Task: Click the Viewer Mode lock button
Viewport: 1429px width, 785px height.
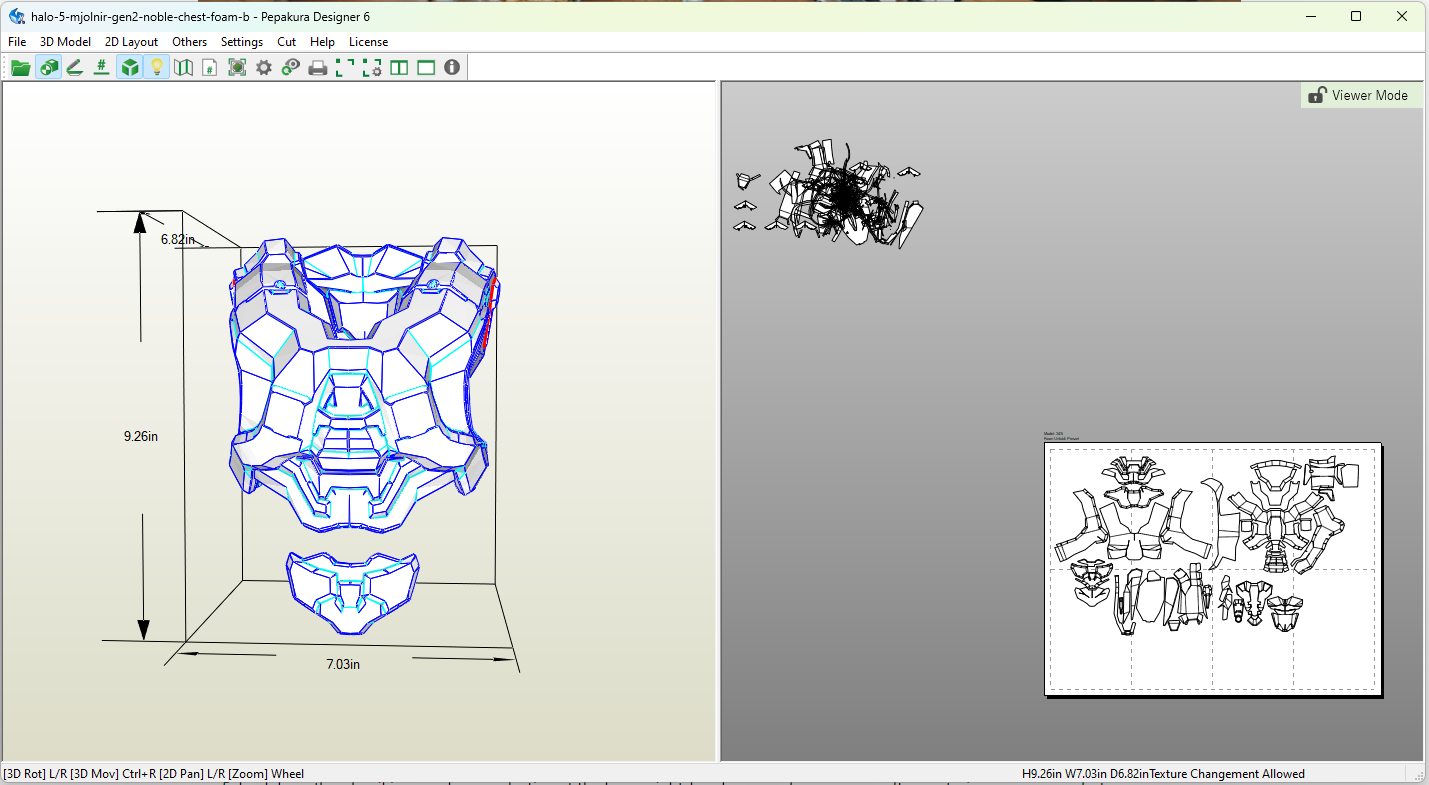Action: (1360, 95)
